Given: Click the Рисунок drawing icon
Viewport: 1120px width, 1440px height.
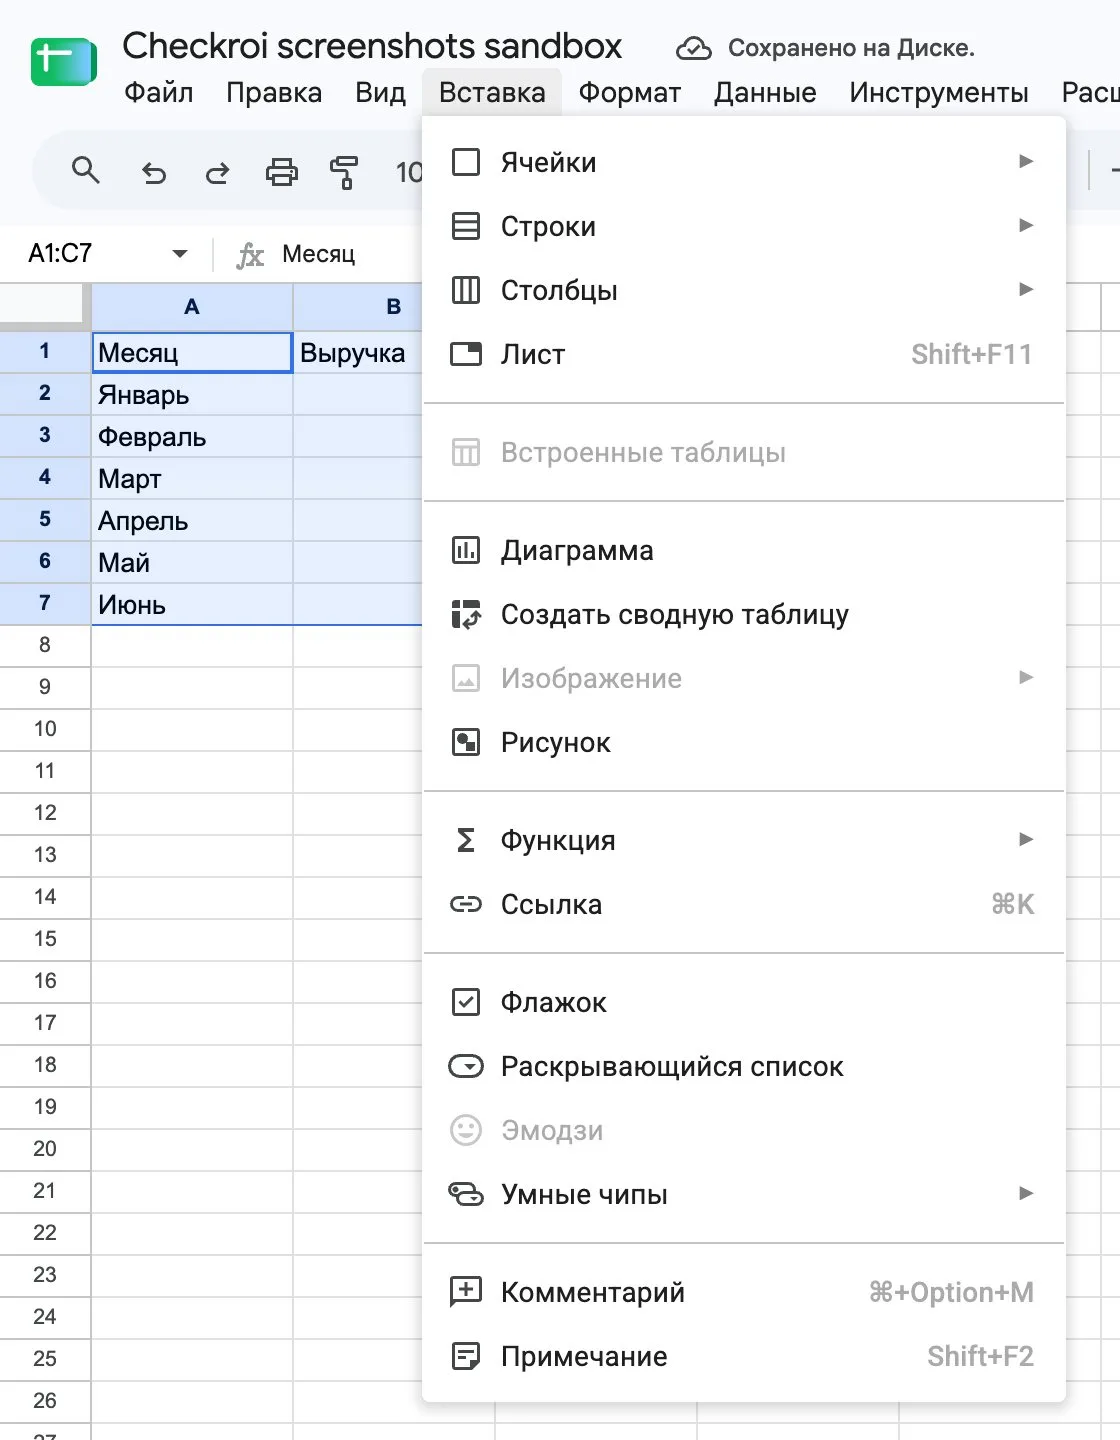Looking at the screenshot, I should (466, 742).
